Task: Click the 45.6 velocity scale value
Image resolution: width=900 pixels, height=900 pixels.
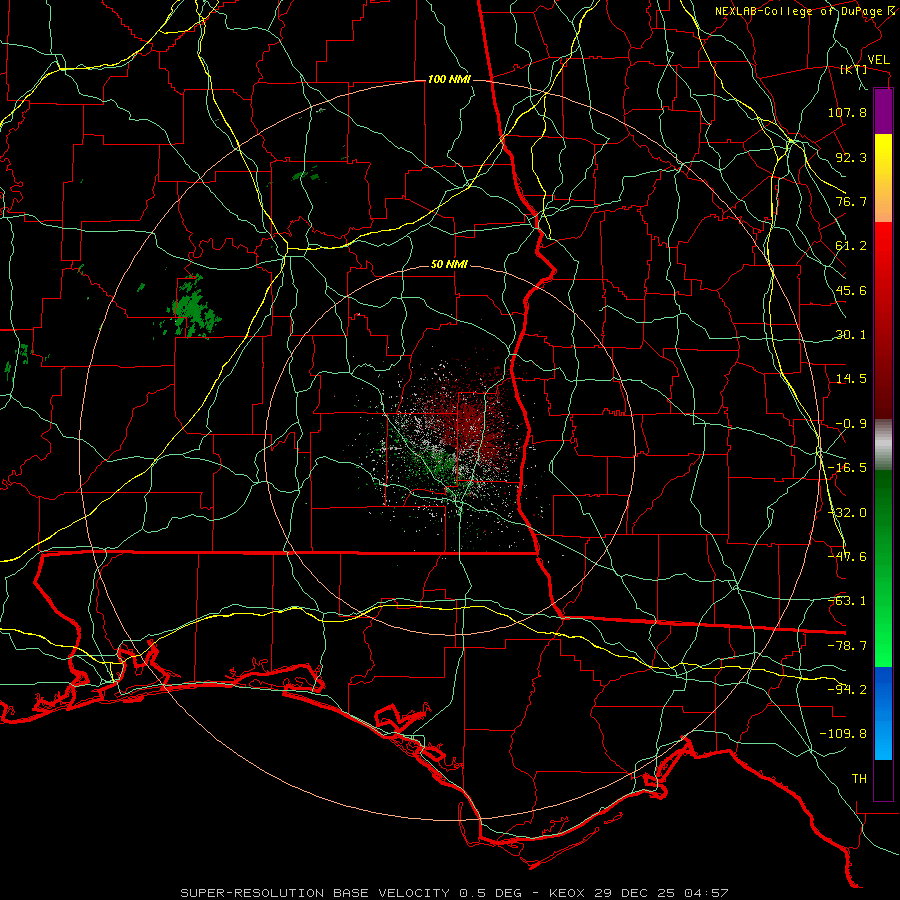Action: 851,290
